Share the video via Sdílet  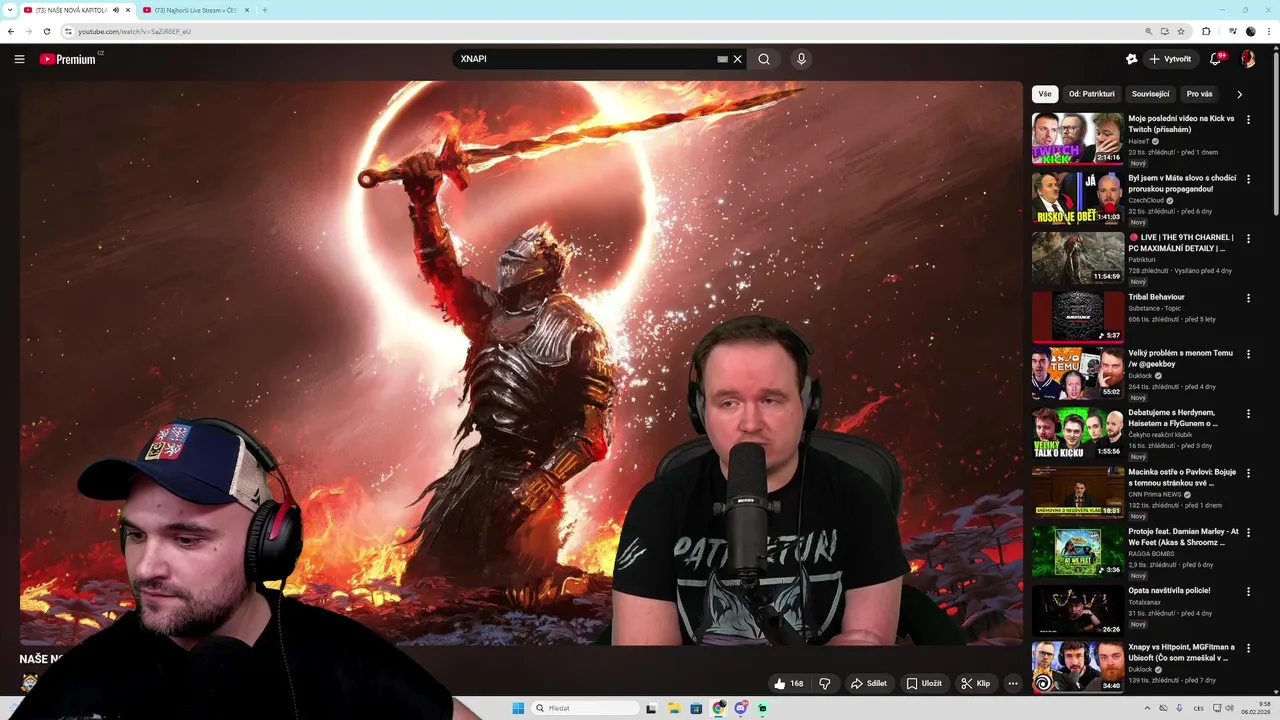[868, 684]
